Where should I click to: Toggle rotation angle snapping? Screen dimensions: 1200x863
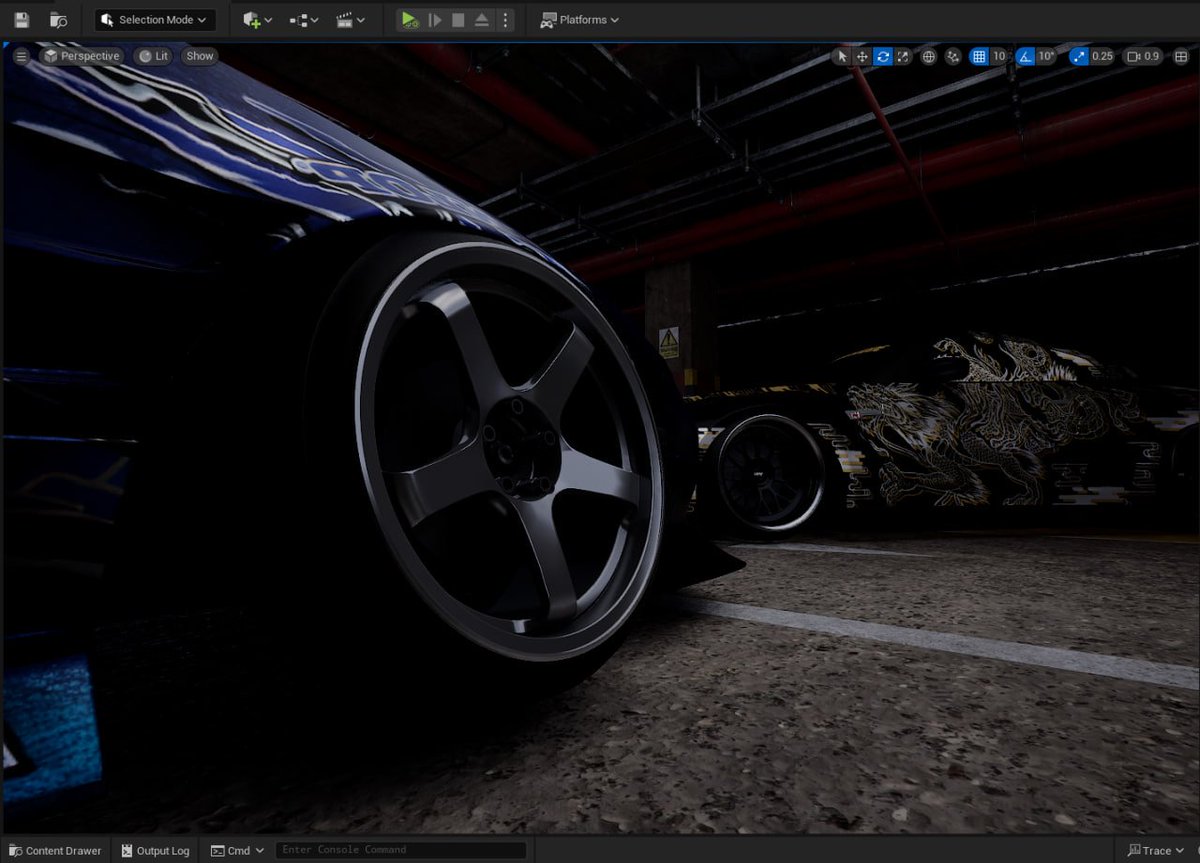point(1025,57)
